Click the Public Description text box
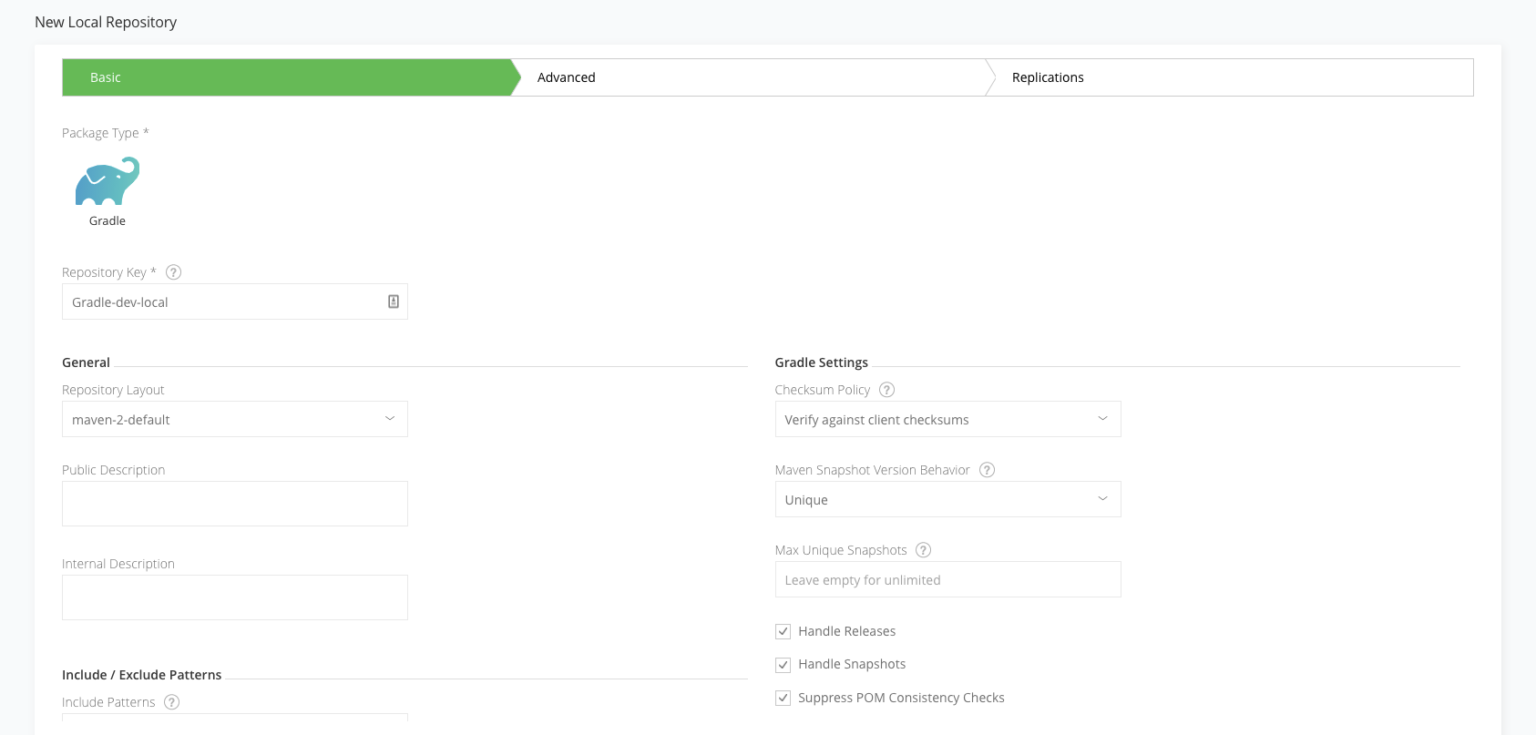Screen dimensions: 1536x735 234,503
